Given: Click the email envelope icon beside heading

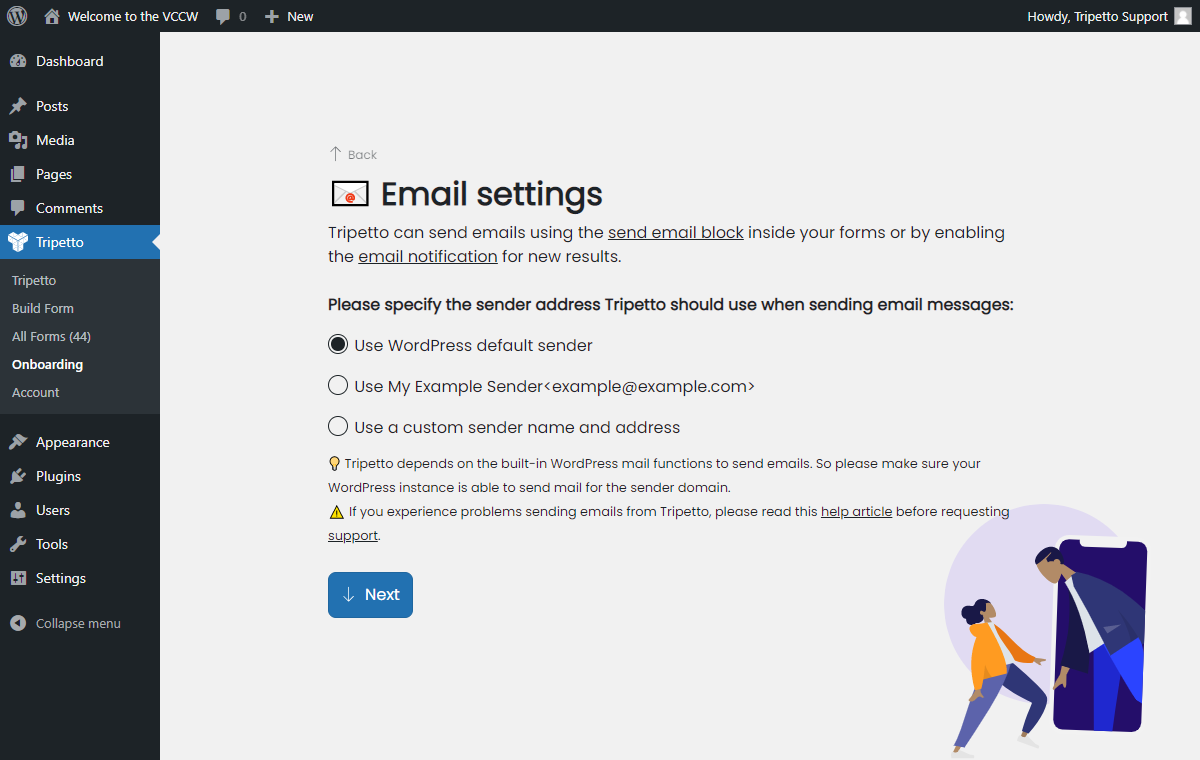Looking at the screenshot, I should (x=350, y=194).
